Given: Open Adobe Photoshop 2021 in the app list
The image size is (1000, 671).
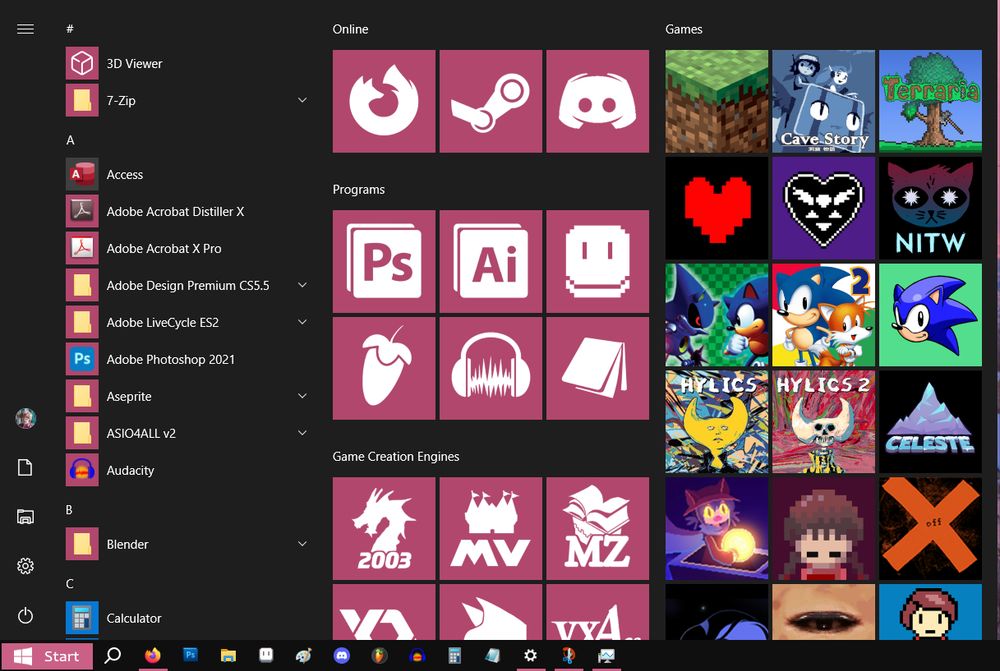Looking at the screenshot, I should point(189,359).
